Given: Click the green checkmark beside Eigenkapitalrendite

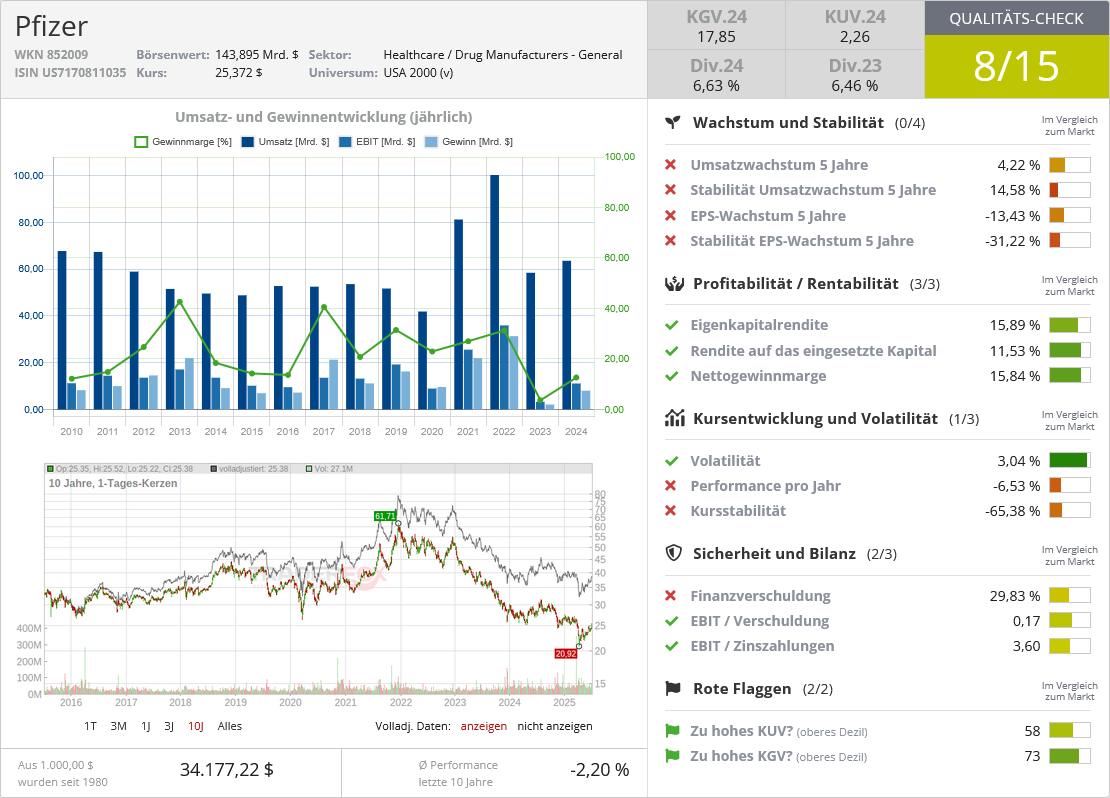Looking at the screenshot, I should click(x=672, y=326).
